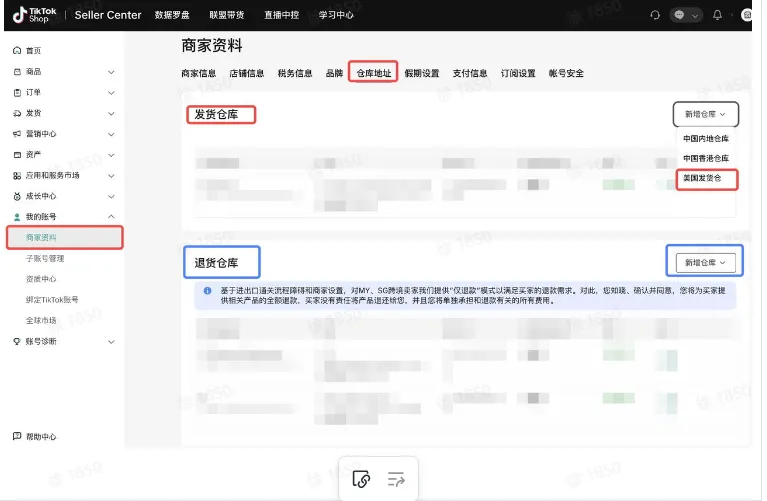The height and width of the screenshot is (501, 767).
Task: Go to 首页 in sidebar
Action: pyautogui.click(x=33, y=50)
